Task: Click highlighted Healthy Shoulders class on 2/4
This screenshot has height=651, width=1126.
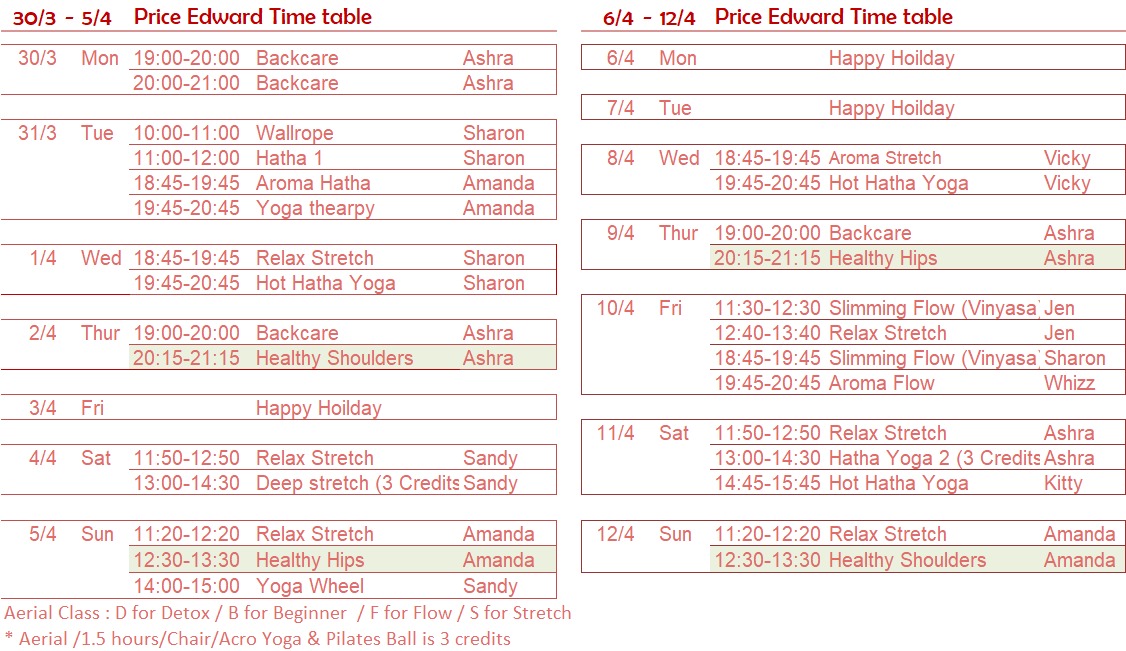Action: [334, 358]
